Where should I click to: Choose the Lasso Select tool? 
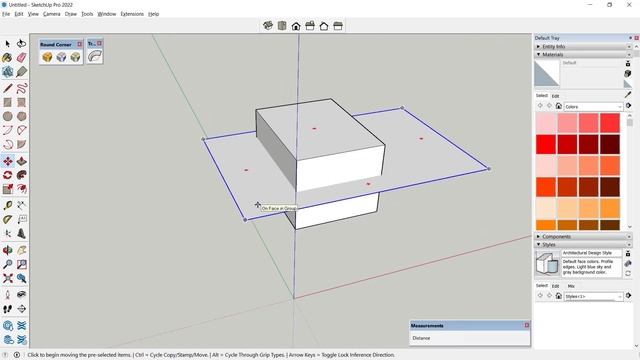pos(22,44)
